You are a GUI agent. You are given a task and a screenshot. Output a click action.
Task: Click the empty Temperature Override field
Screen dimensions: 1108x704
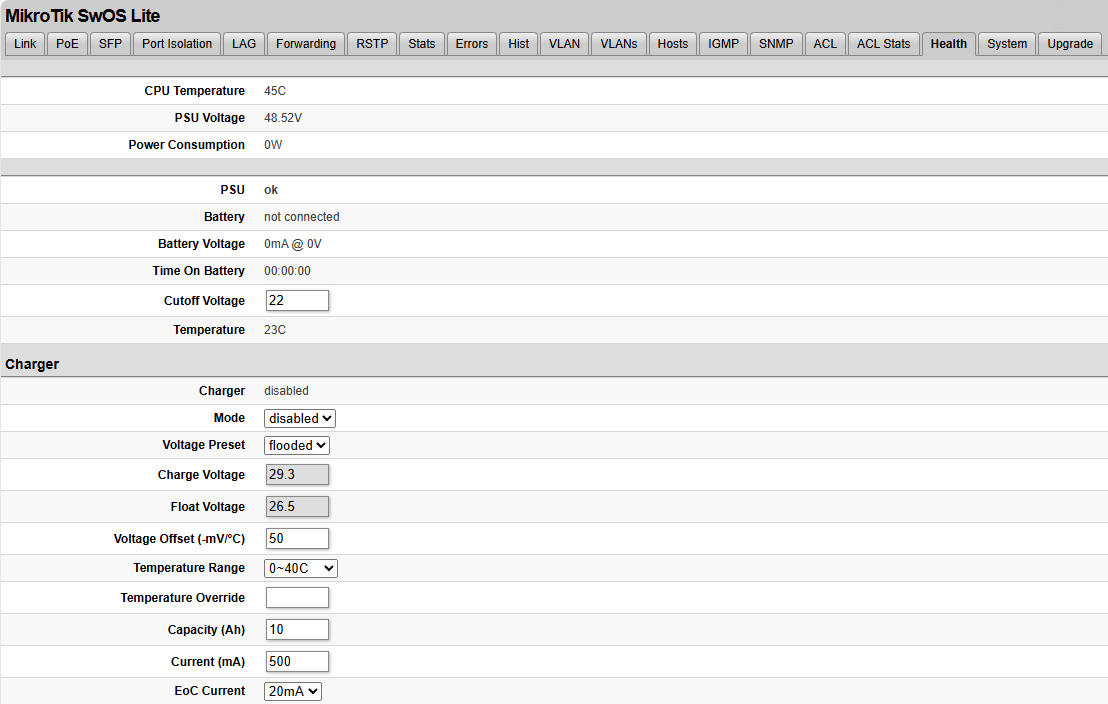pos(297,598)
